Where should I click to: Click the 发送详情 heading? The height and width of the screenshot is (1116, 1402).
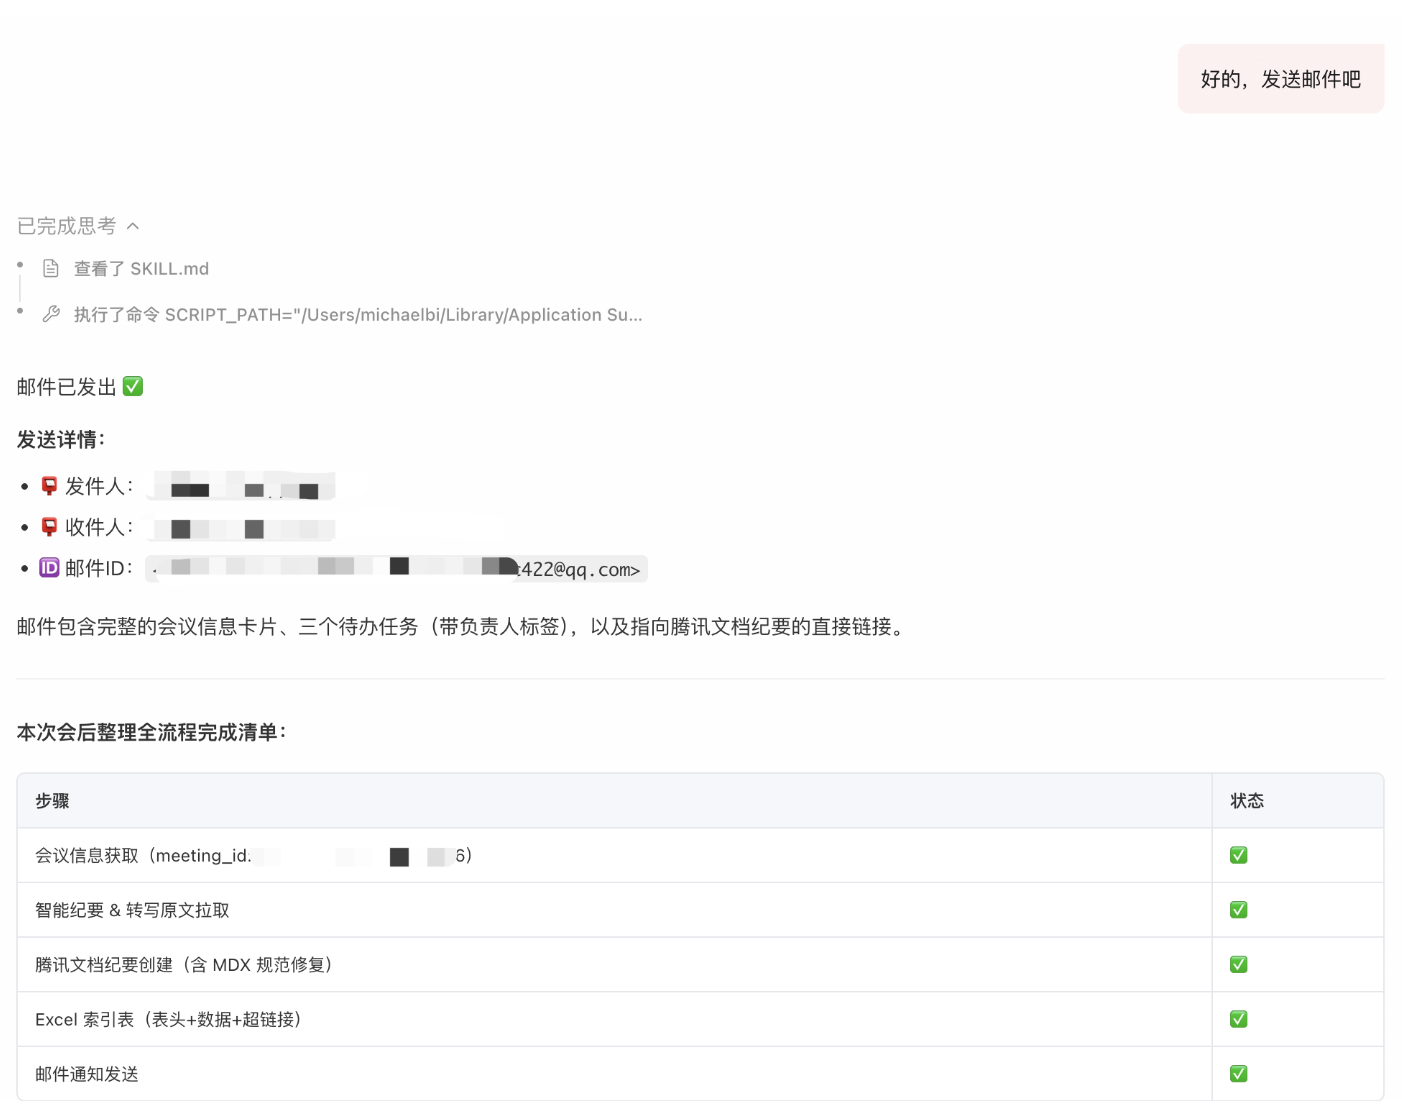[x=61, y=440]
